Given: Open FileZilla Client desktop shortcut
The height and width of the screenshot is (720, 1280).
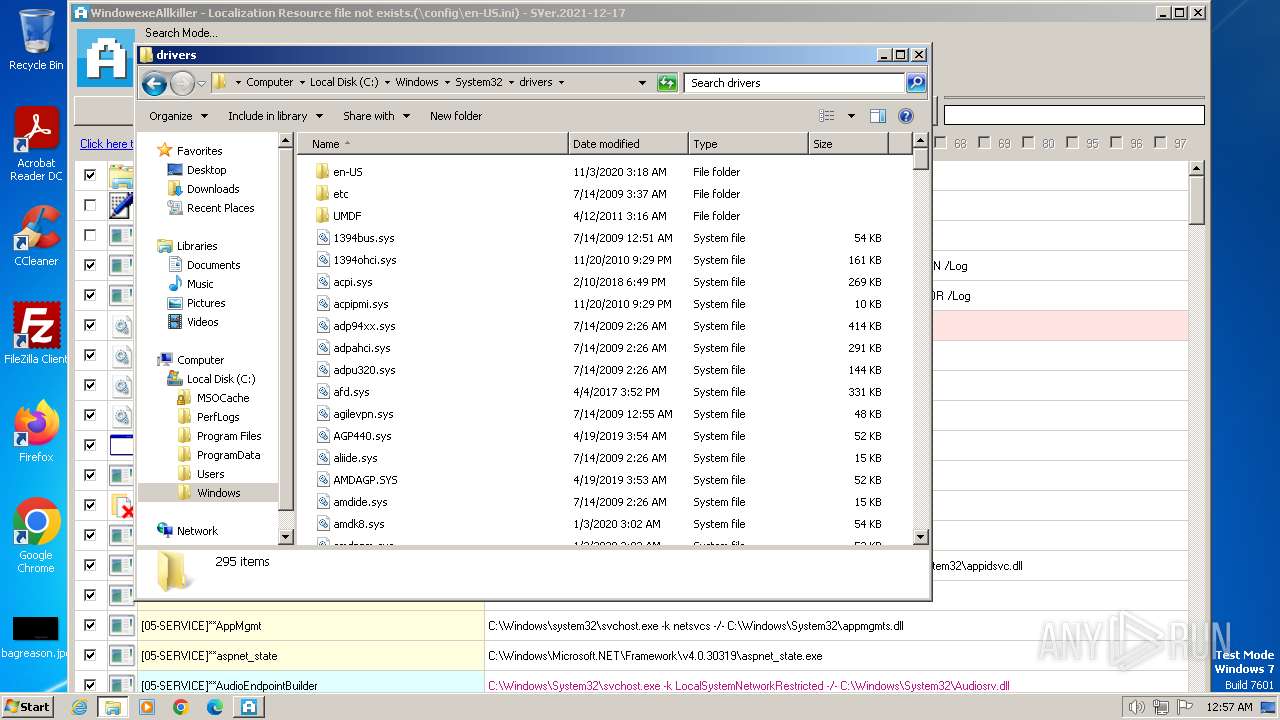Looking at the screenshot, I should (36, 334).
